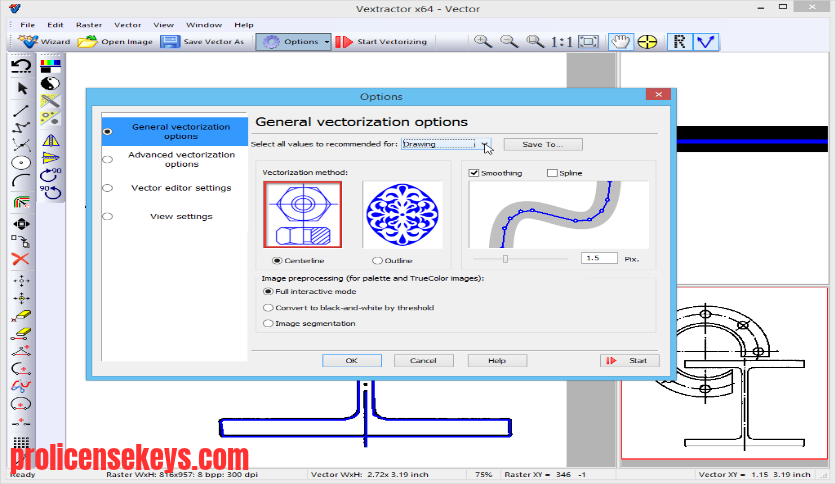Click the move four-arrow tool icon
Screen dimensions: 836x484
coord(21,224)
